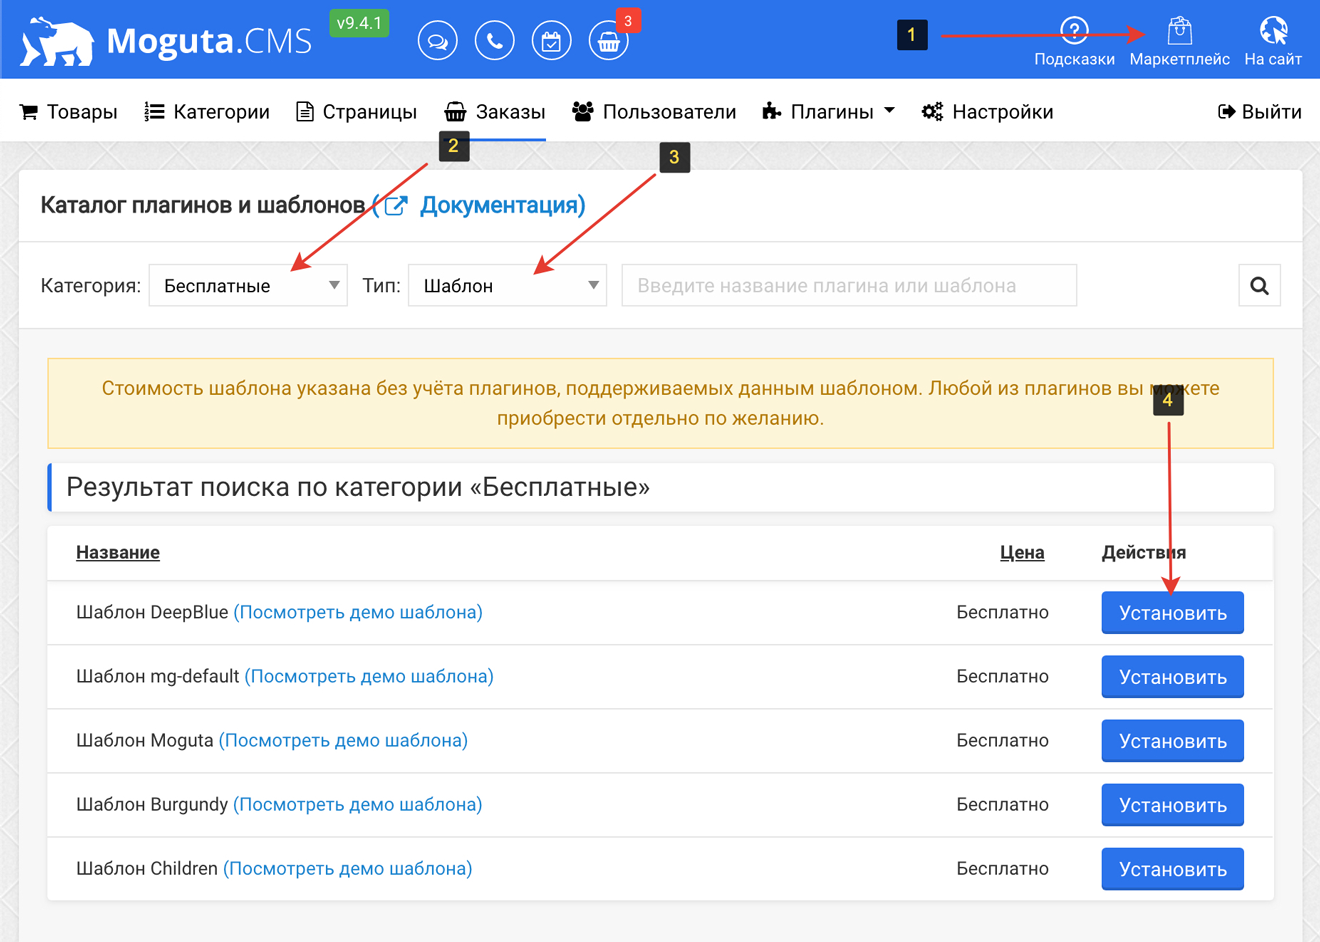Open the chat messages icon in top bar

pos(437,40)
